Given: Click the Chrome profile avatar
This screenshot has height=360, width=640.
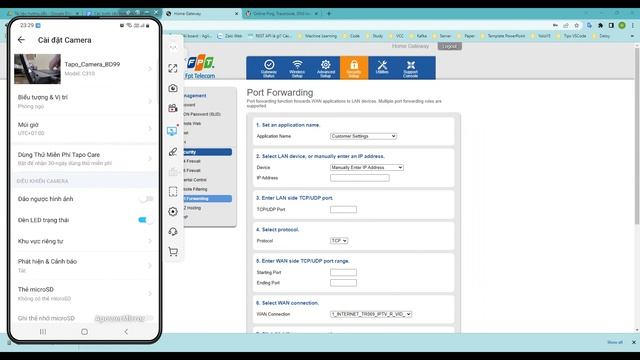Looking at the screenshot, I should click(622, 25).
